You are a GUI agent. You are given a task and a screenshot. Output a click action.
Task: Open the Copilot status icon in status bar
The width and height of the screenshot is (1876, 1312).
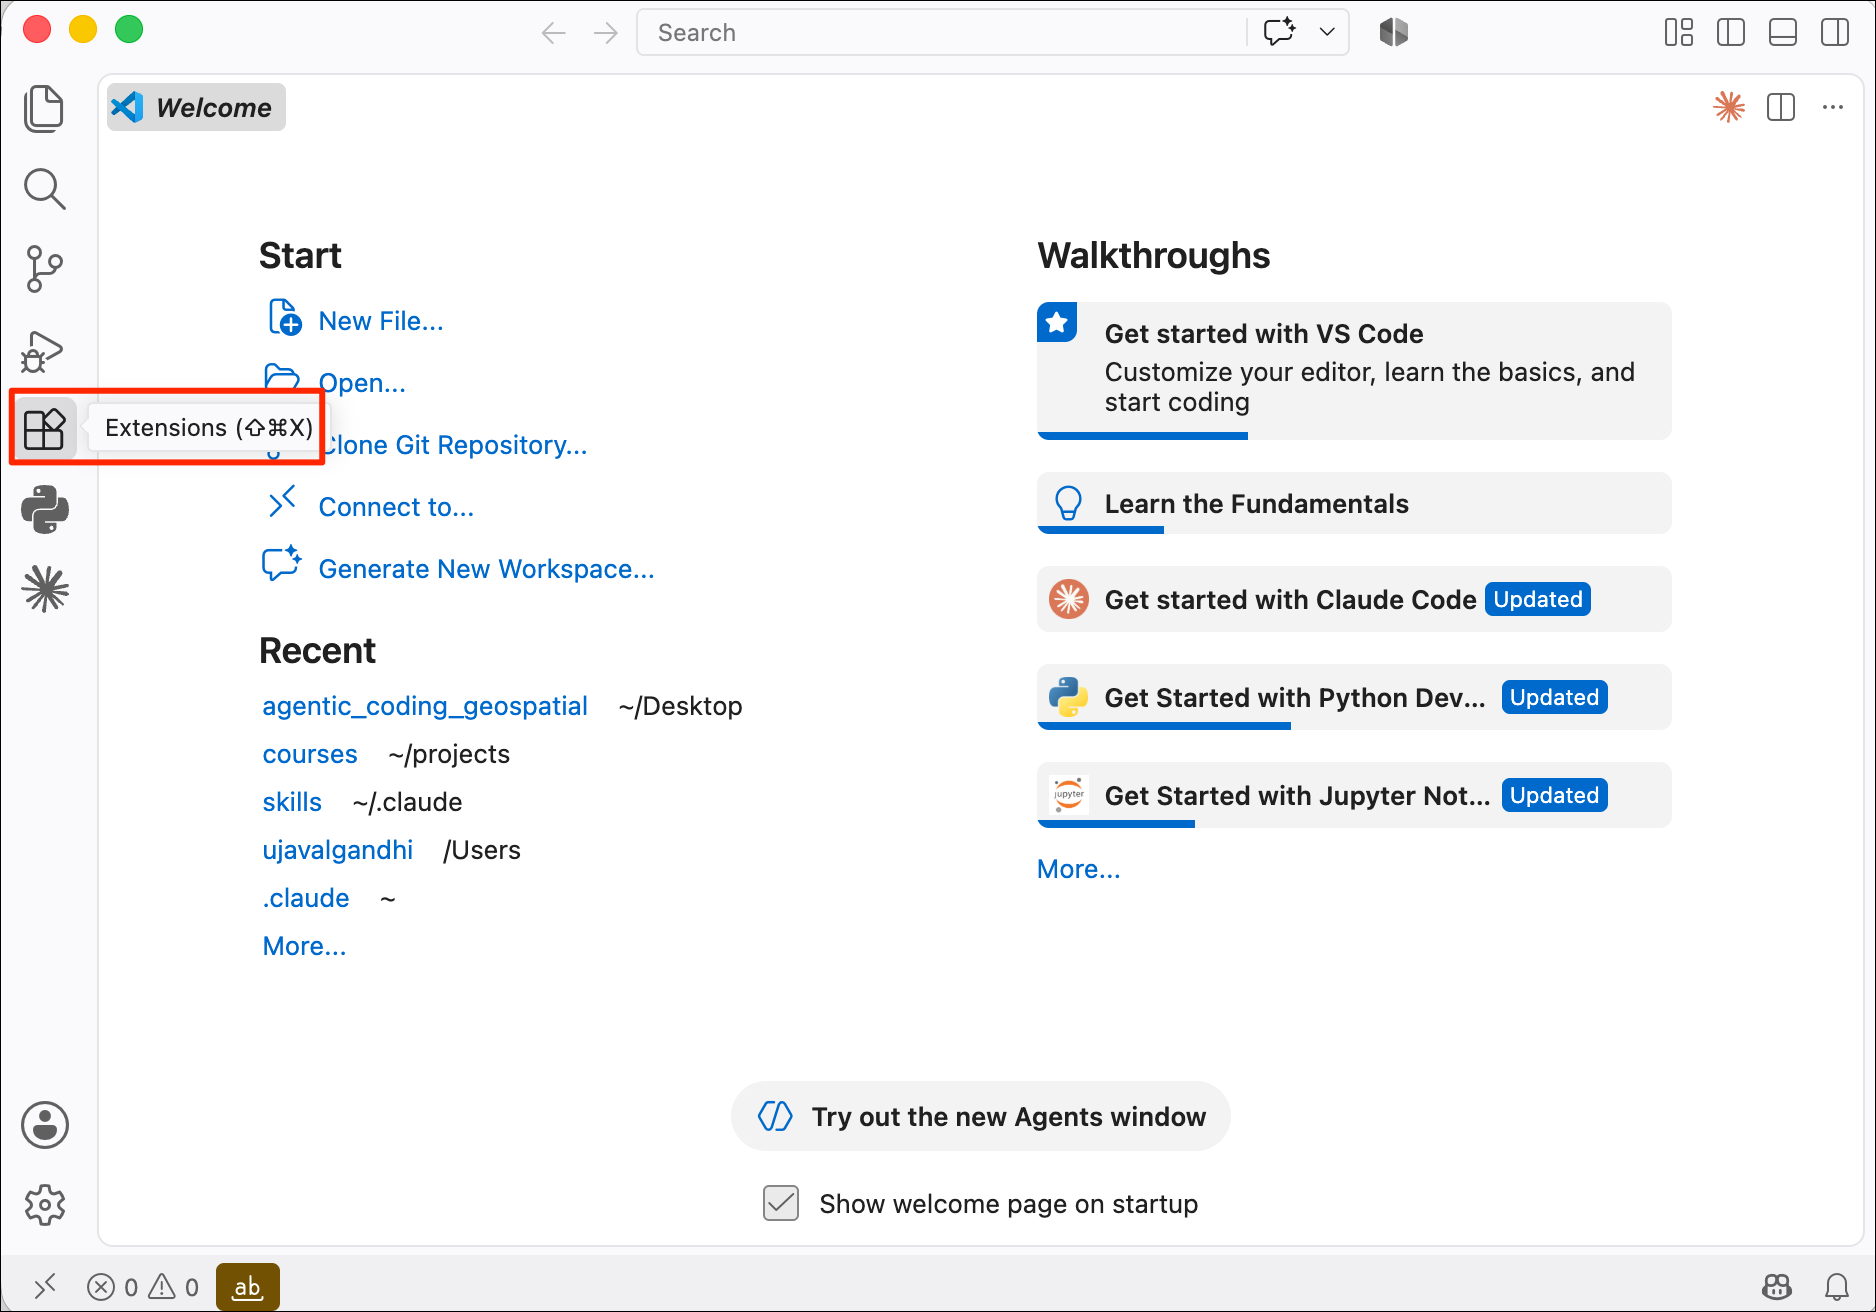tap(1777, 1287)
